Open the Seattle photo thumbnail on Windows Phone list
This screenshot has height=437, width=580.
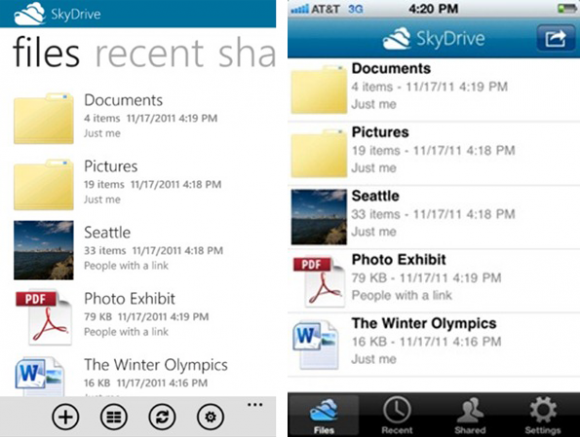pos(44,250)
